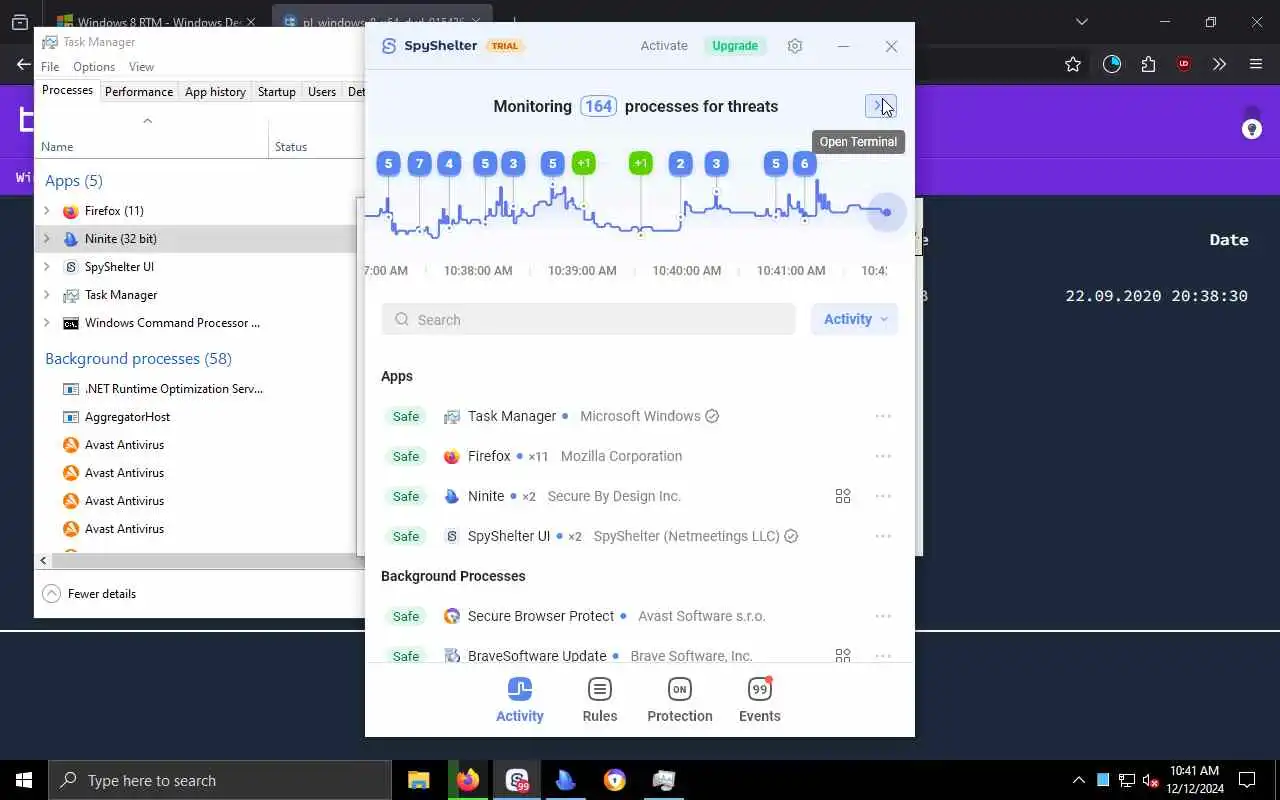Open Options menu in Task Manager

pyautogui.click(x=94, y=67)
